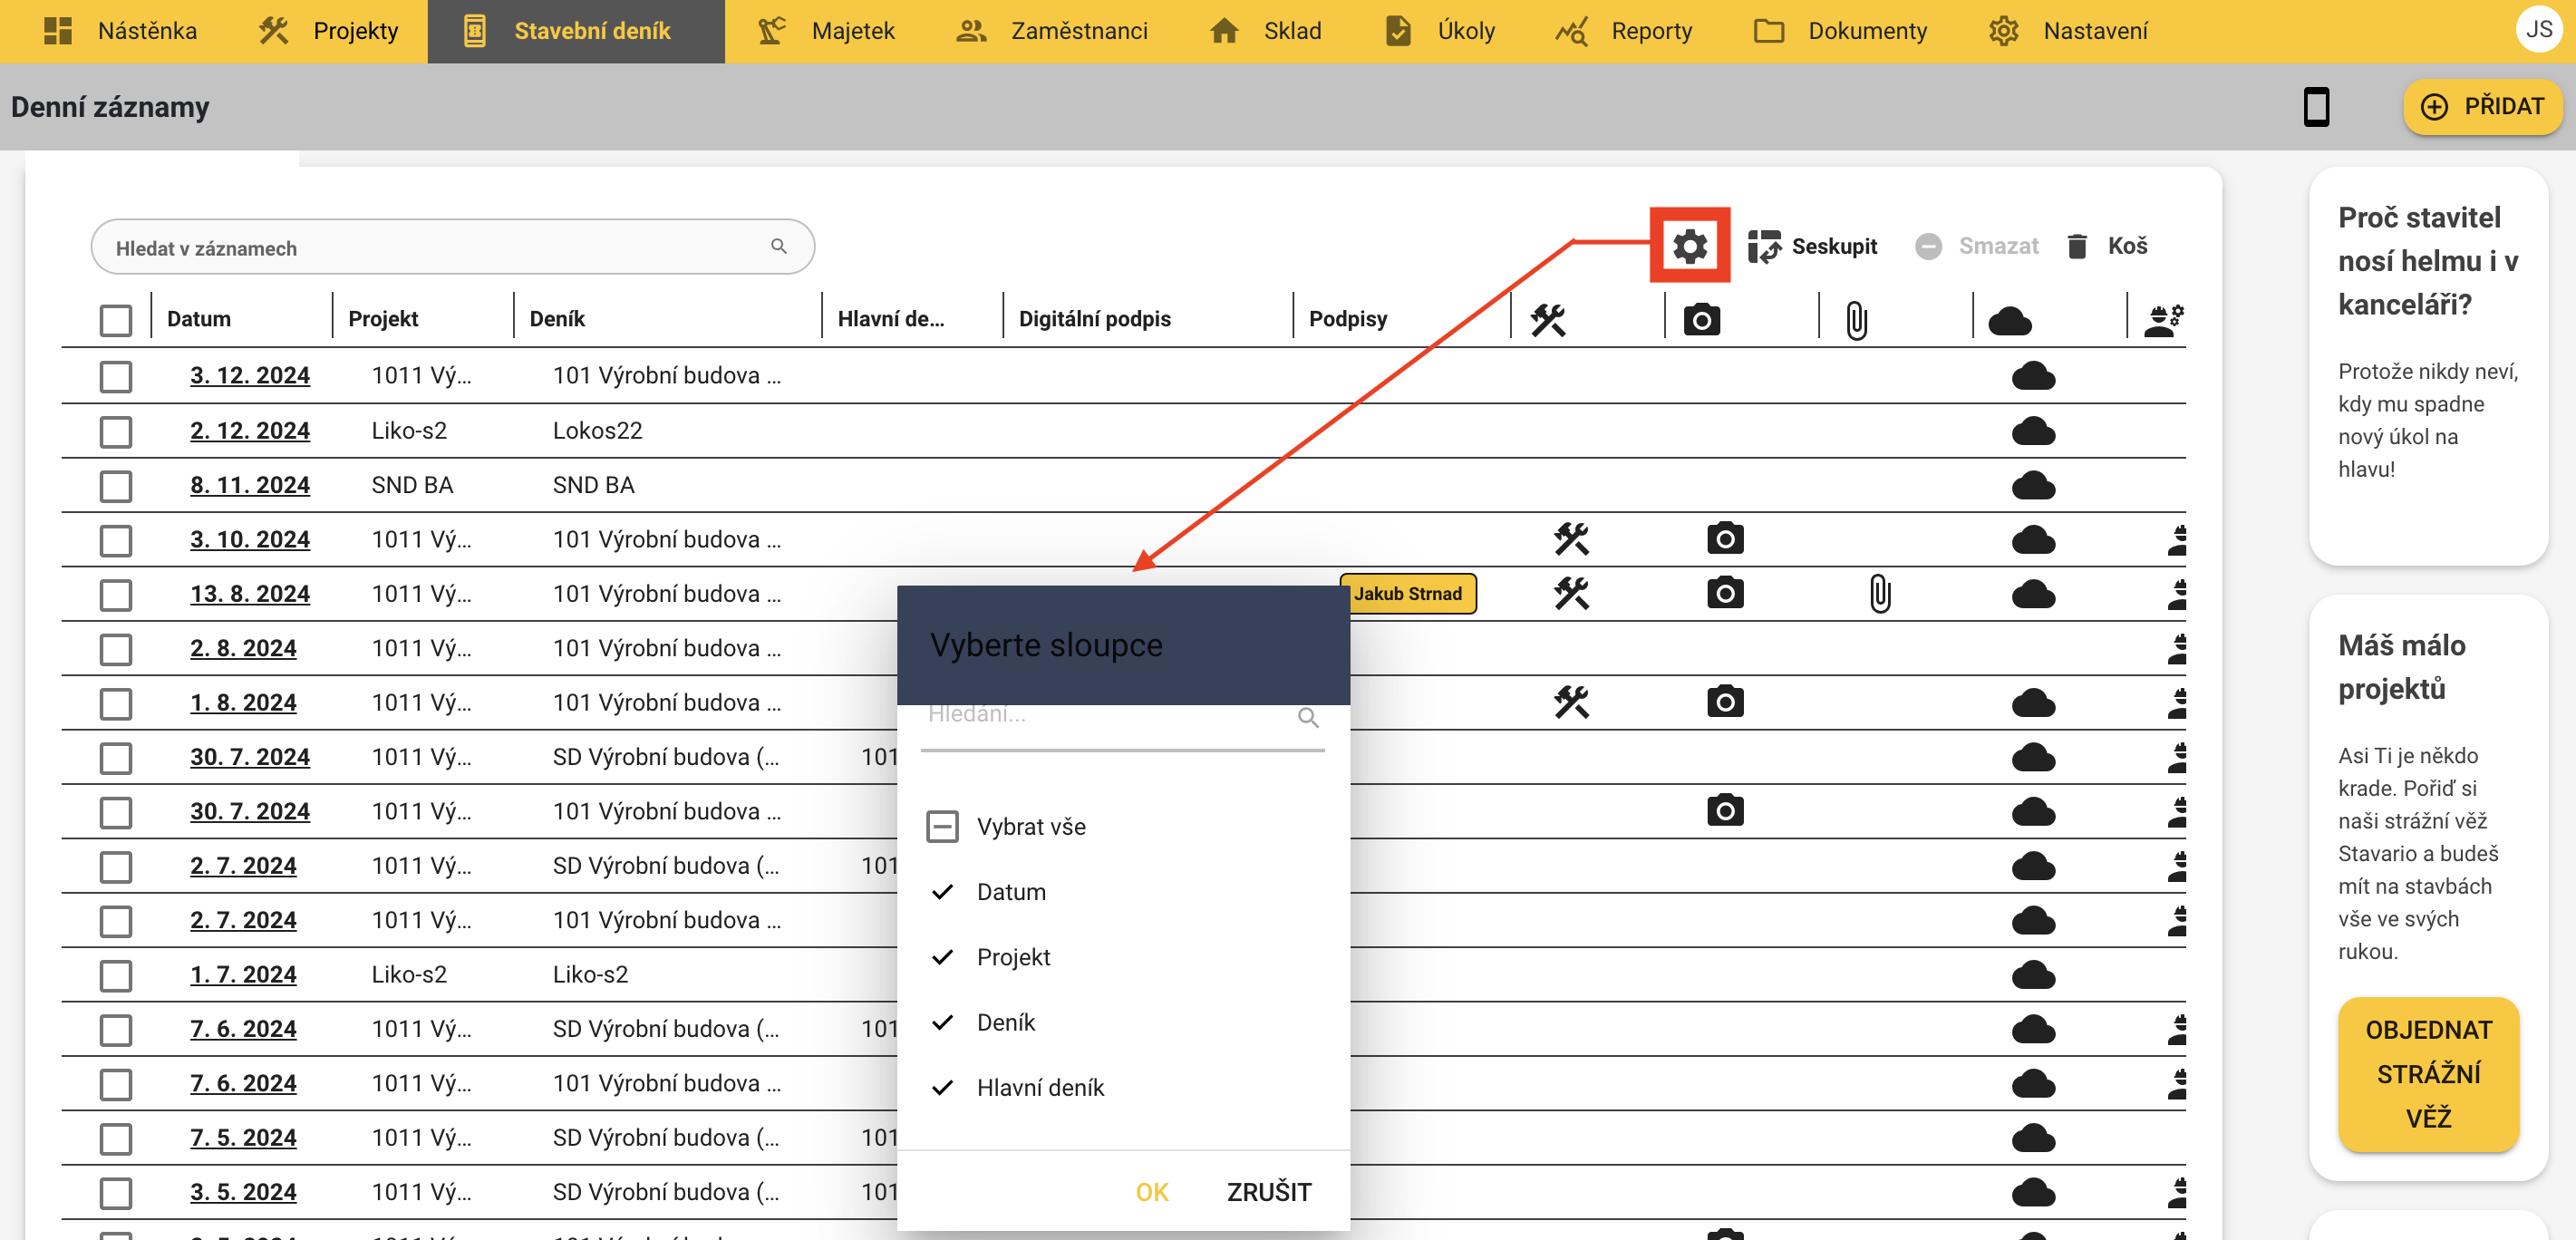Open the column settings gear icon

click(x=1689, y=246)
